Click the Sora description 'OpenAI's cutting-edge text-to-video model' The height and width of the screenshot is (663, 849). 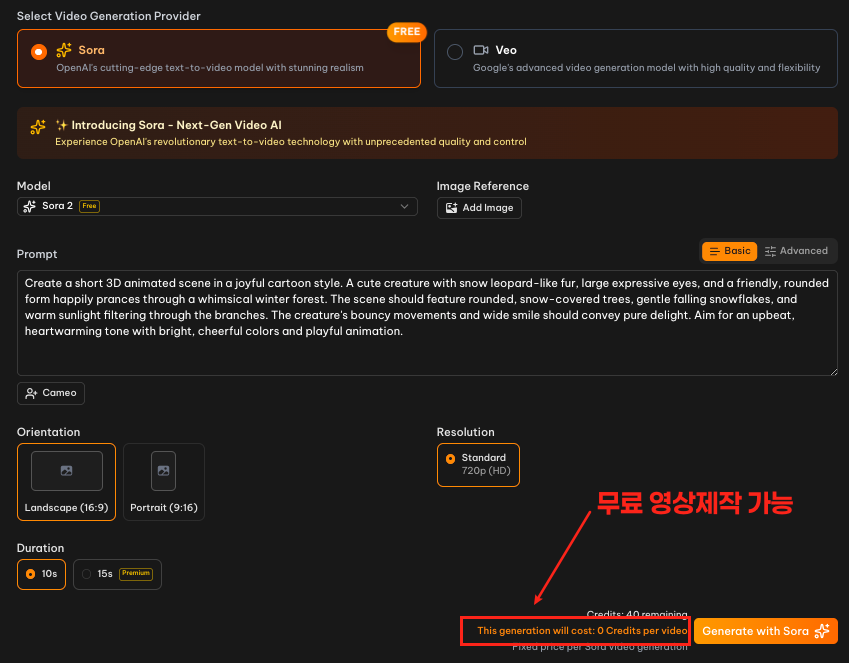[x=210, y=68]
